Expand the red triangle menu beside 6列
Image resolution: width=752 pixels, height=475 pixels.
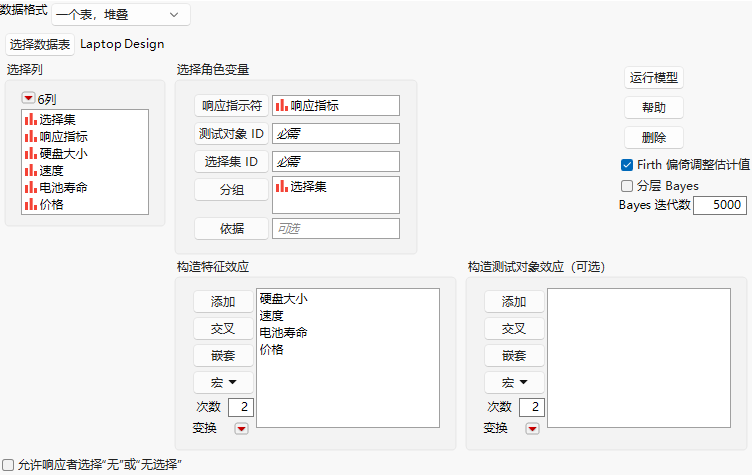click(28, 98)
